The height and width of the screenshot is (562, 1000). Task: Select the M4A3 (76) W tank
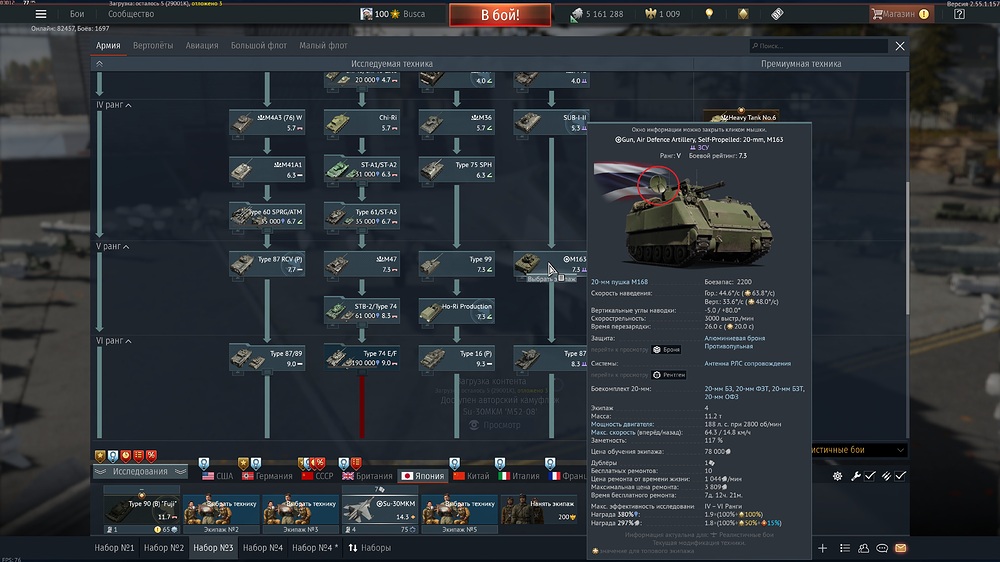tap(267, 122)
